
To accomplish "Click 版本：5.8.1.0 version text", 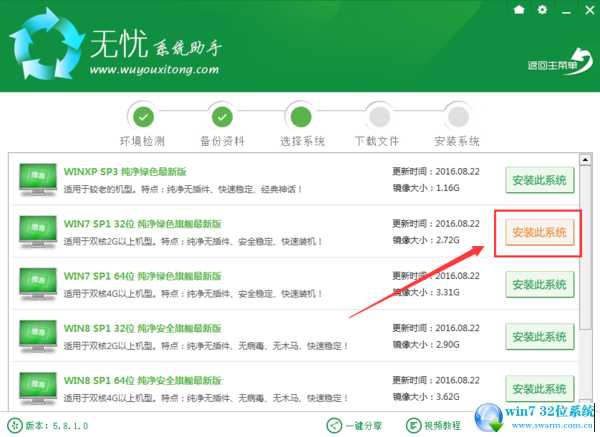I will pos(57,426).
